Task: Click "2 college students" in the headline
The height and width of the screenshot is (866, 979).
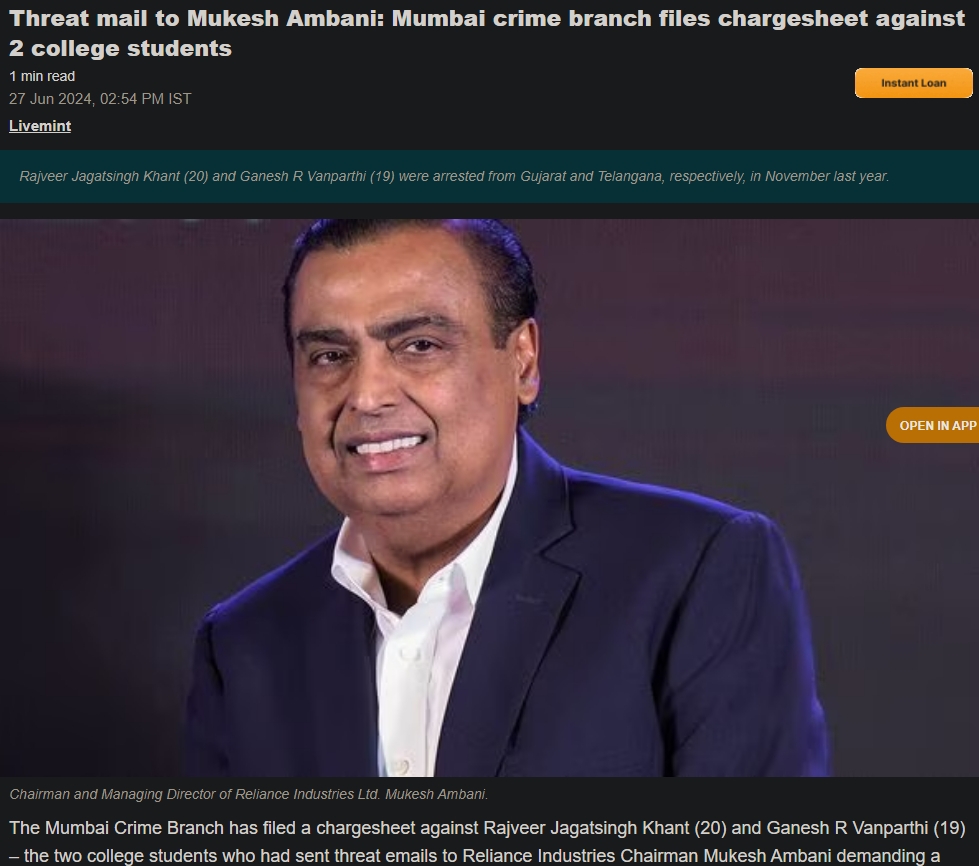Action: click(x=120, y=48)
